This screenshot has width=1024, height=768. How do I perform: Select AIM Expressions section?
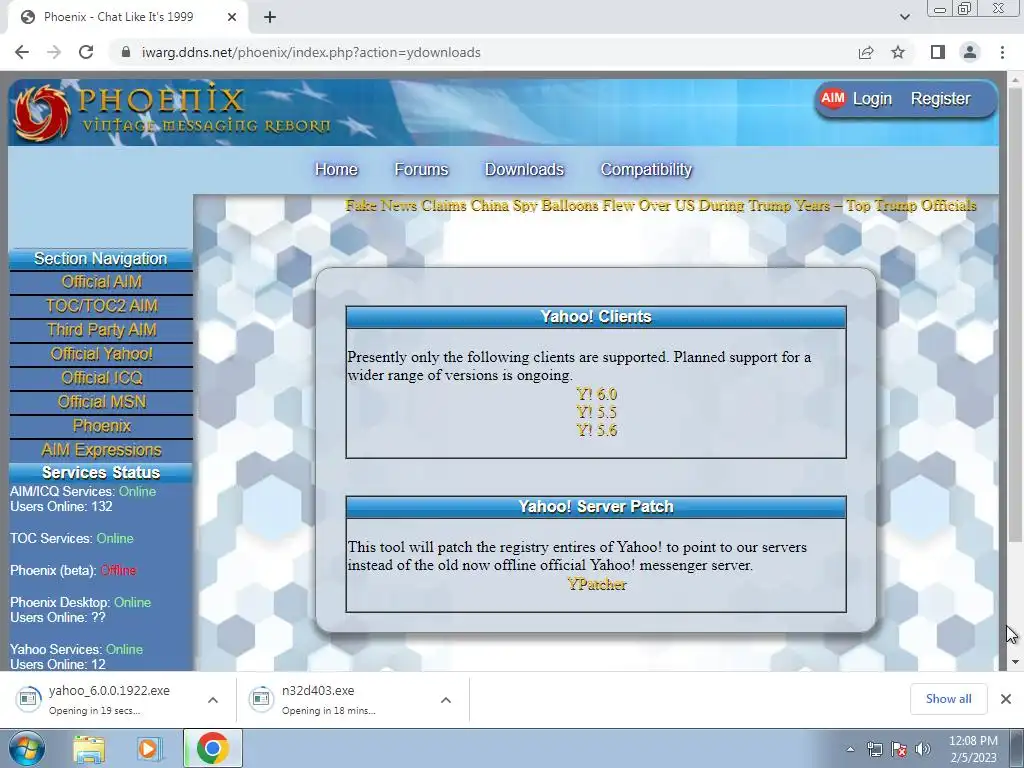pos(101,450)
